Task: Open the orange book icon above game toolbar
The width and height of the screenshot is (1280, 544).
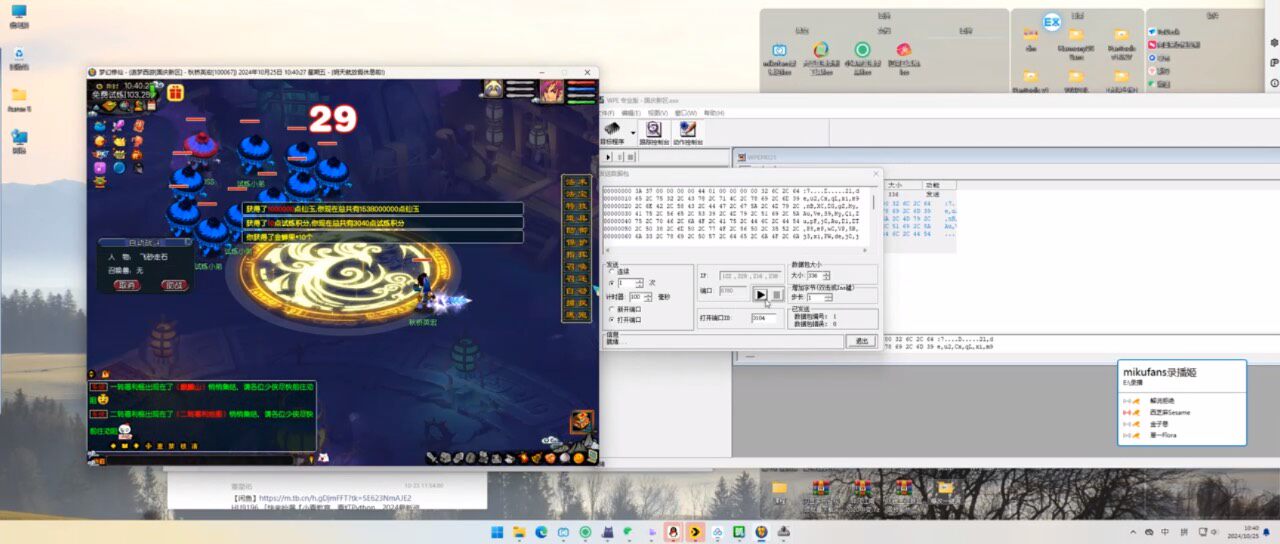Action: tap(581, 421)
